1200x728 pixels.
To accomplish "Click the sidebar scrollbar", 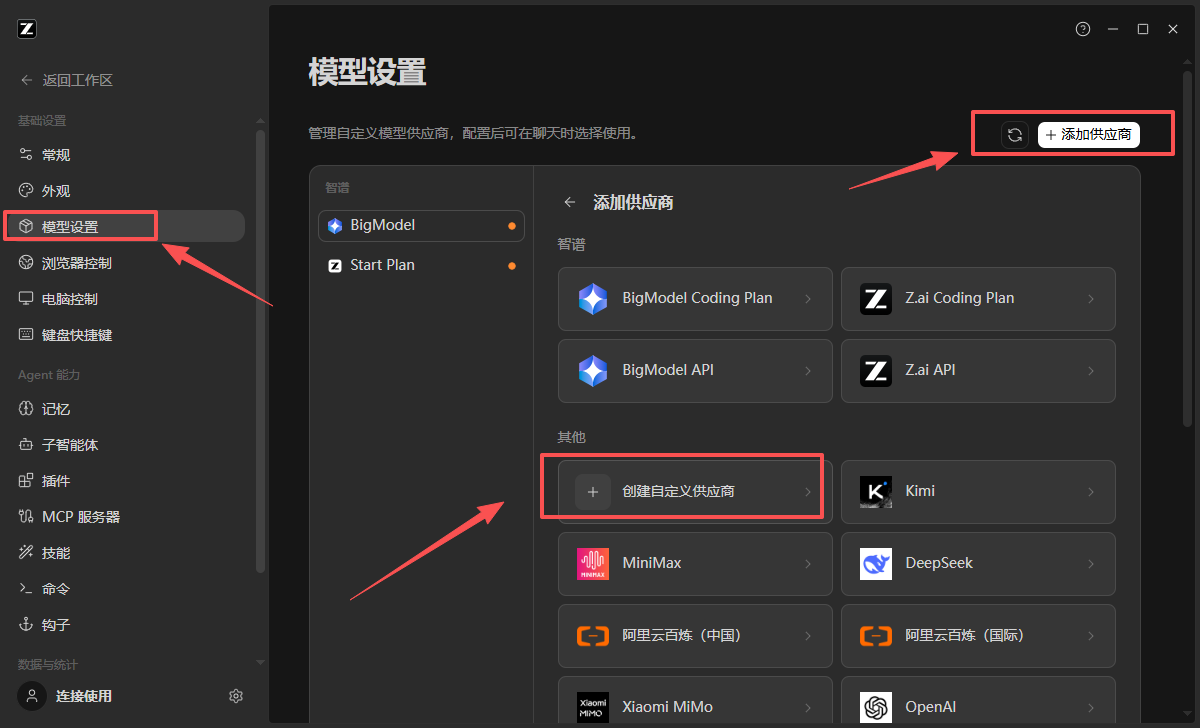I will [x=261, y=350].
